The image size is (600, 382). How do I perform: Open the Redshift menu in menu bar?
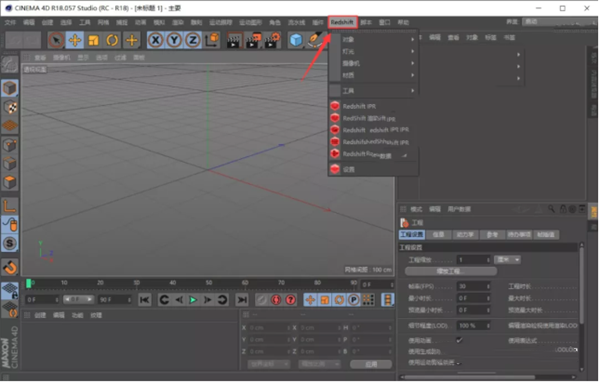pyautogui.click(x=342, y=22)
